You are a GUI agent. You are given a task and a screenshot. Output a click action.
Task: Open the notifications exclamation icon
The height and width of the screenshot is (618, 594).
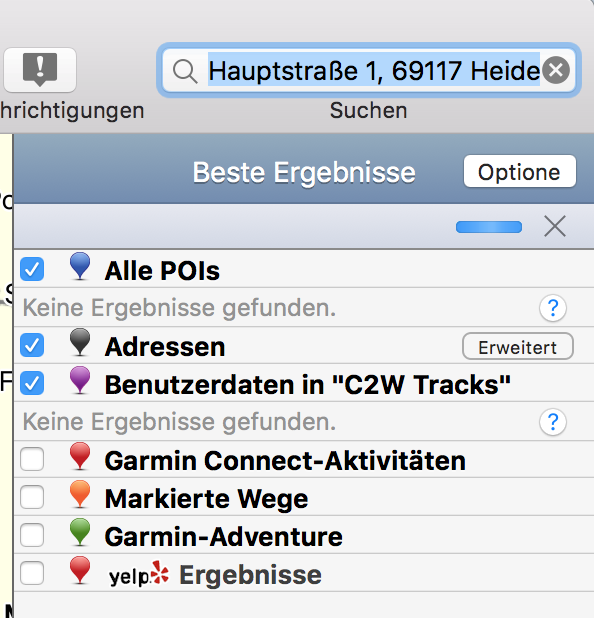(40, 70)
